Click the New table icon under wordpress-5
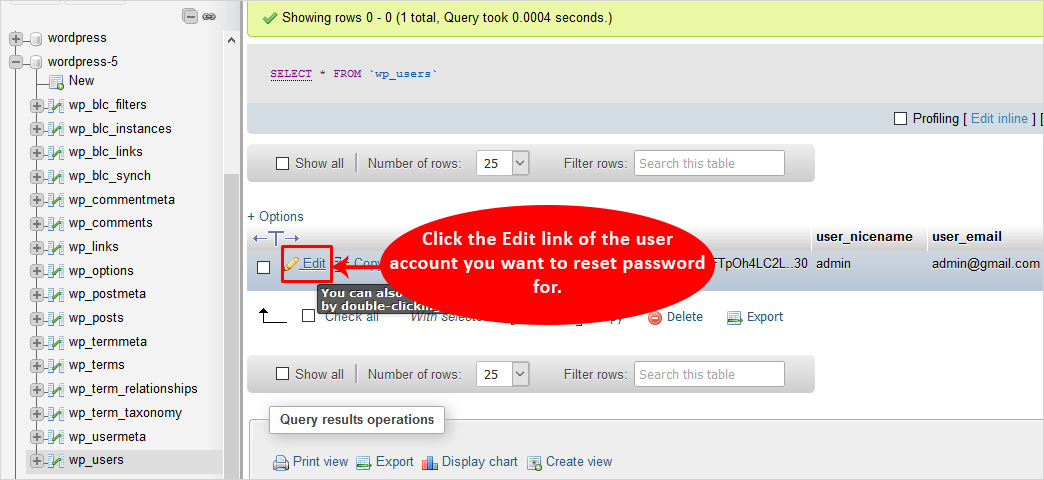Viewport: 1044px width, 480px height. point(57,81)
